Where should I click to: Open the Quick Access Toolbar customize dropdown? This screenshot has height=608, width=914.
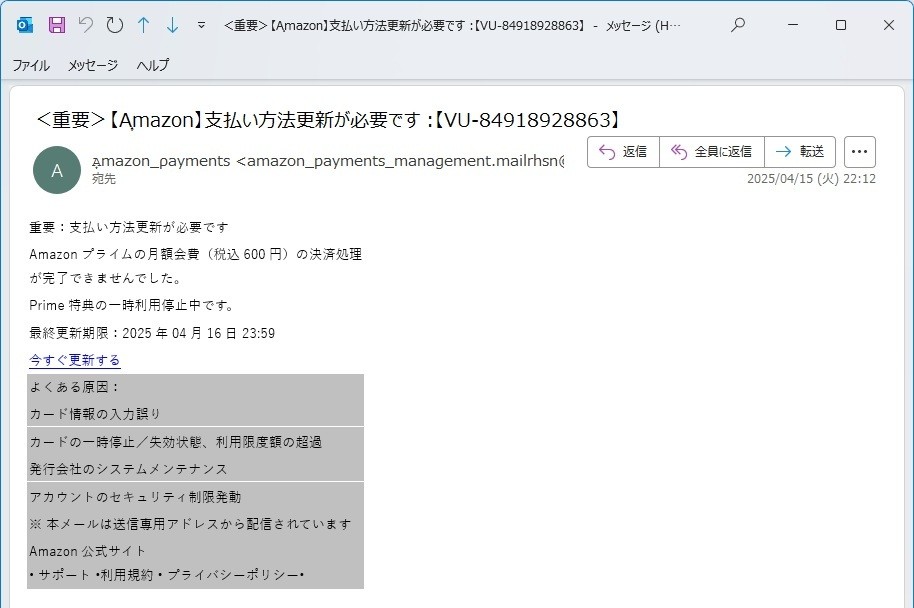201,25
